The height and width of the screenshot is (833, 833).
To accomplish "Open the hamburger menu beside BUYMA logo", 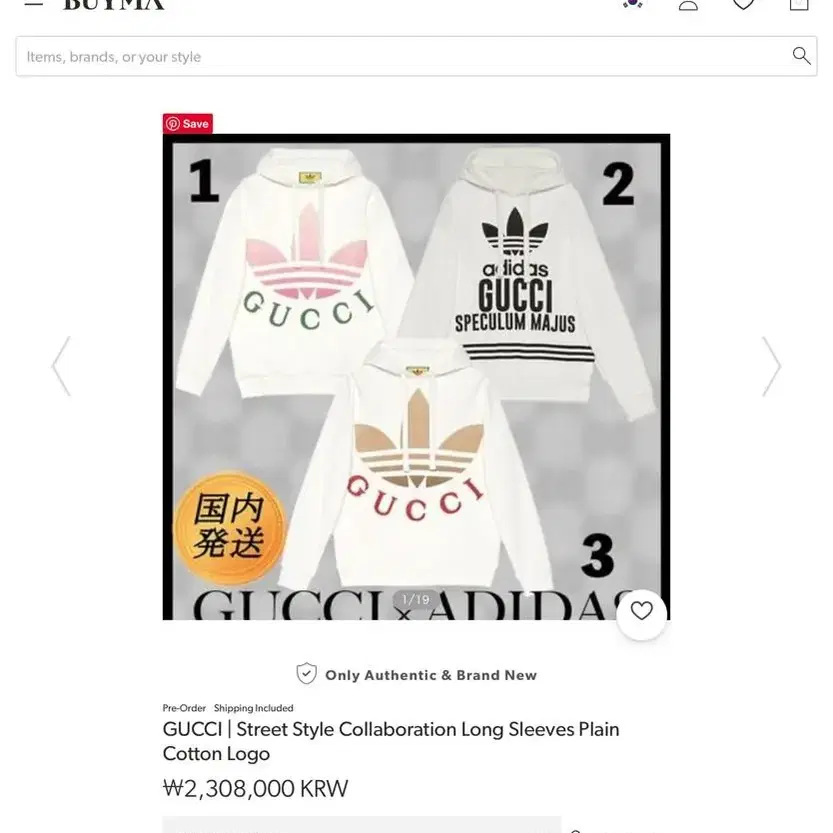I will coord(33,3).
